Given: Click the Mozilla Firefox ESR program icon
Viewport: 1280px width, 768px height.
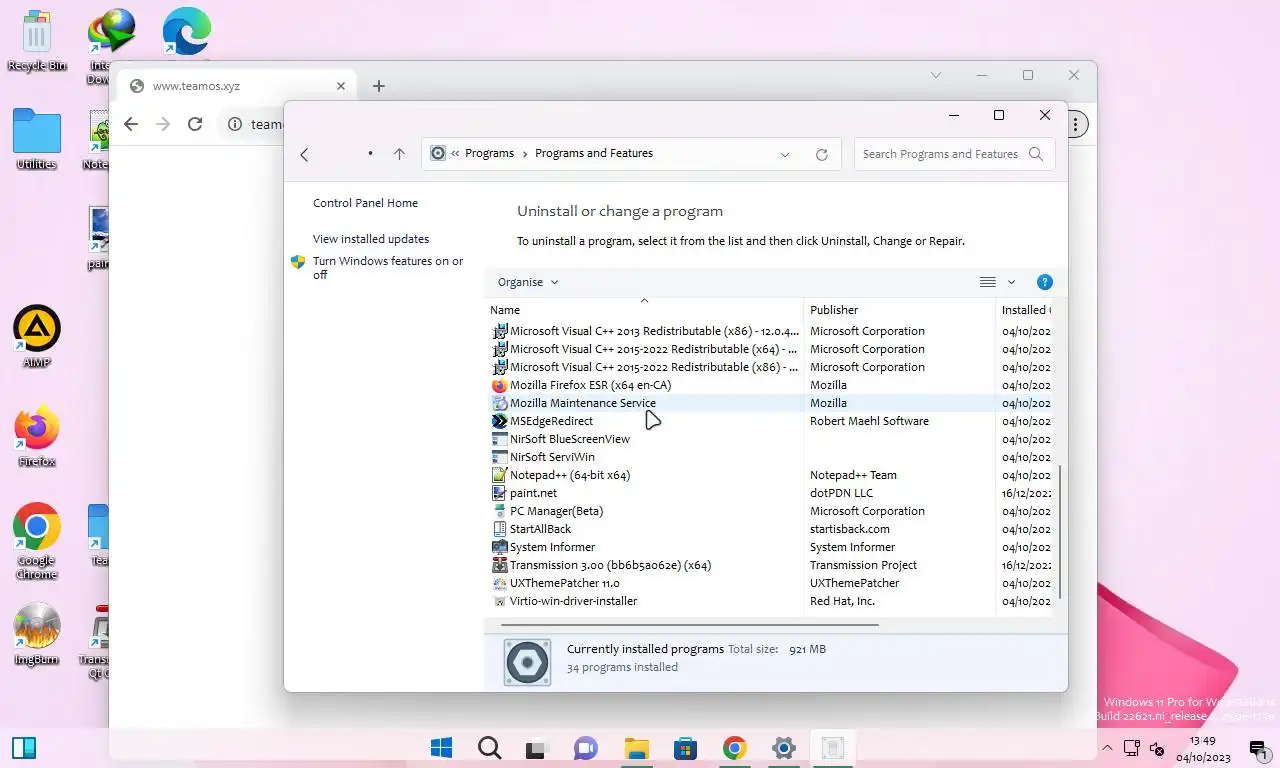Looking at the screenshot, I should (x=500, y=385).
